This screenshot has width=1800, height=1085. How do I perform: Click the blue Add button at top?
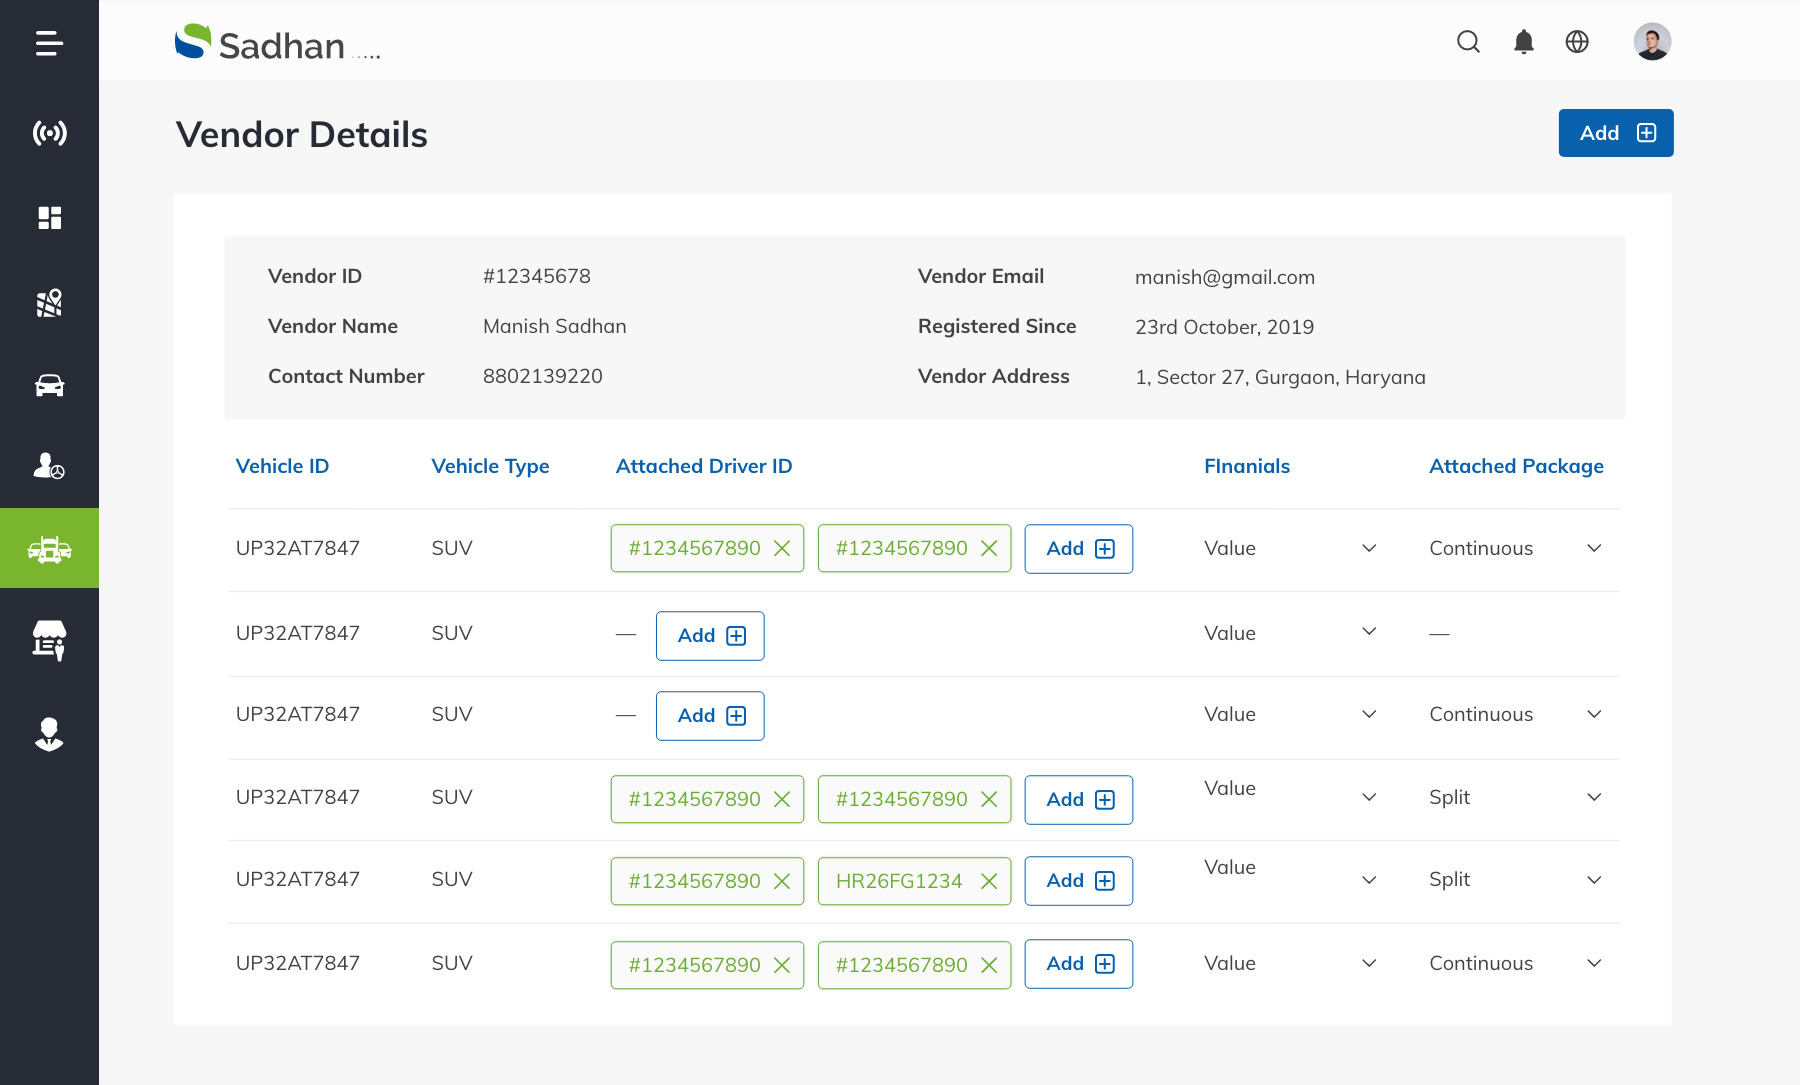tap(1615, 133)
